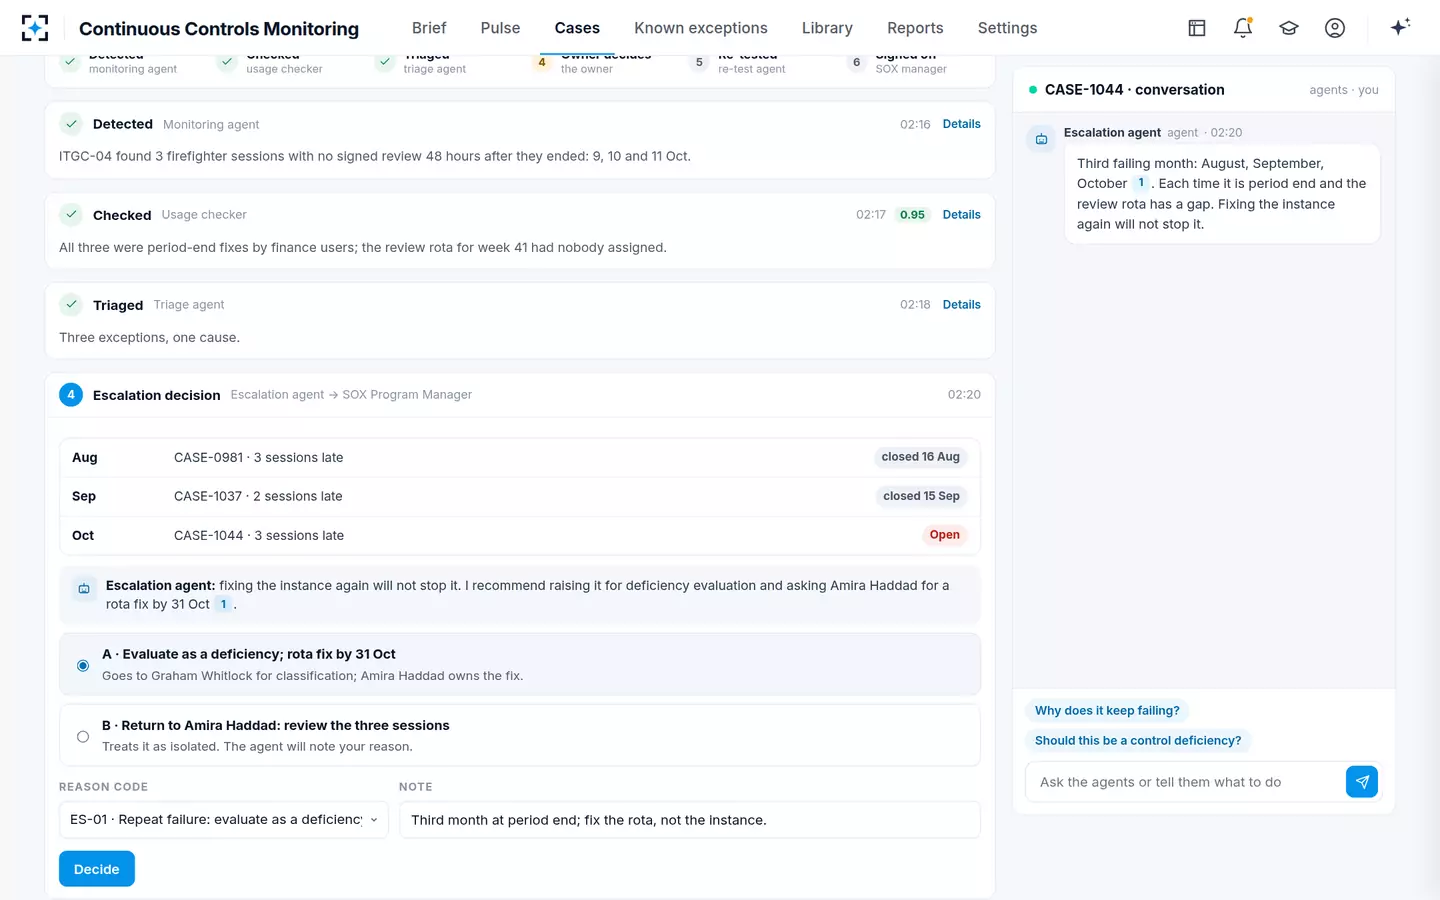The height and width of the screenshot is (900, 1440).
Task: Click the check icon beside Triaged
Action: (x=71, y=305)
